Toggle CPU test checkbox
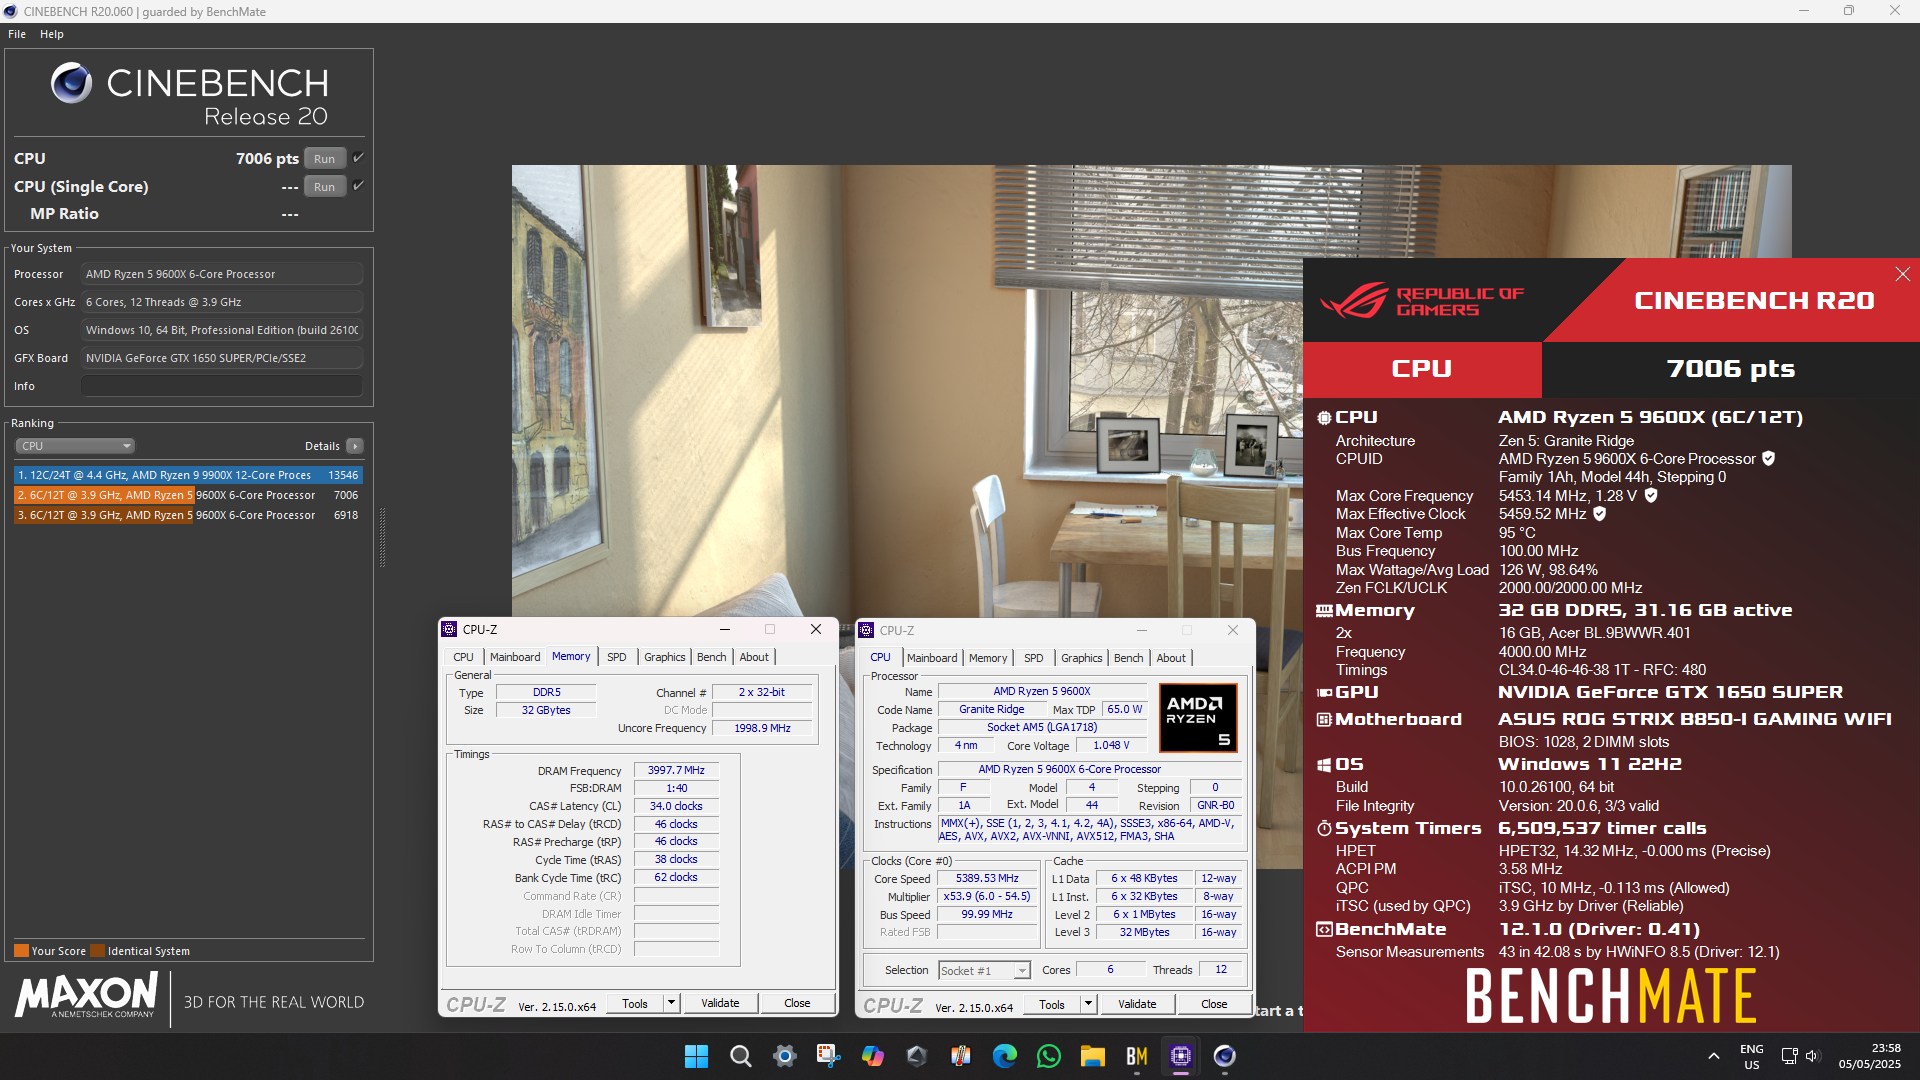 [358, 158]
